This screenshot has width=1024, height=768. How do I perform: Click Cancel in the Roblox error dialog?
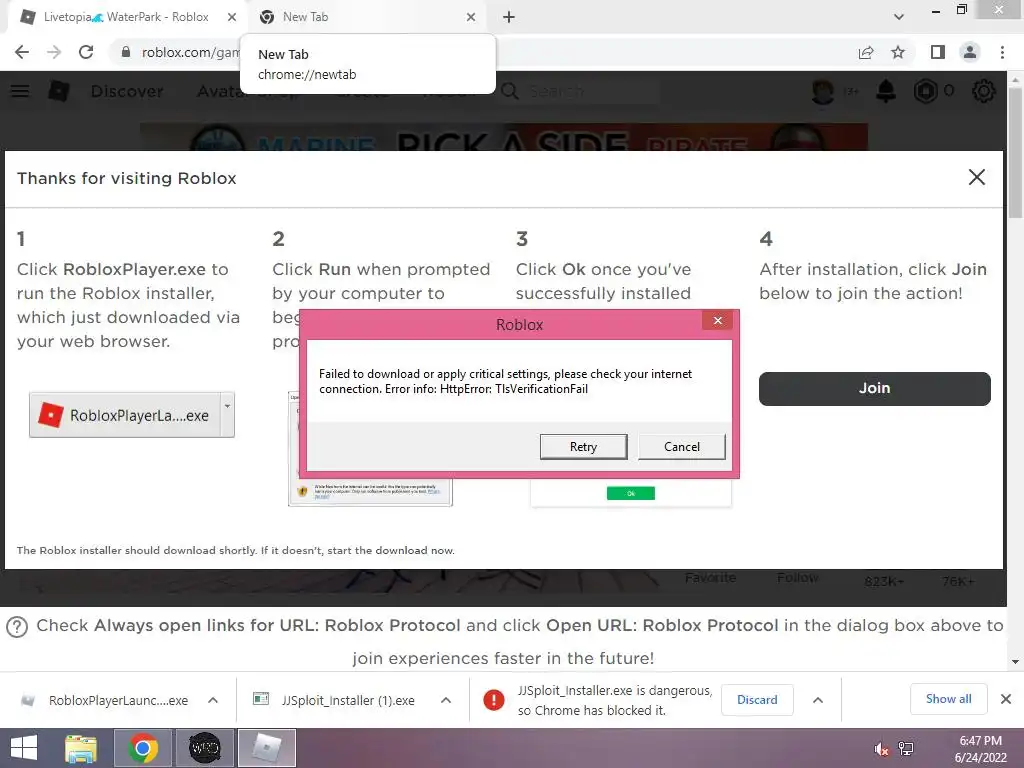point(682,447)
